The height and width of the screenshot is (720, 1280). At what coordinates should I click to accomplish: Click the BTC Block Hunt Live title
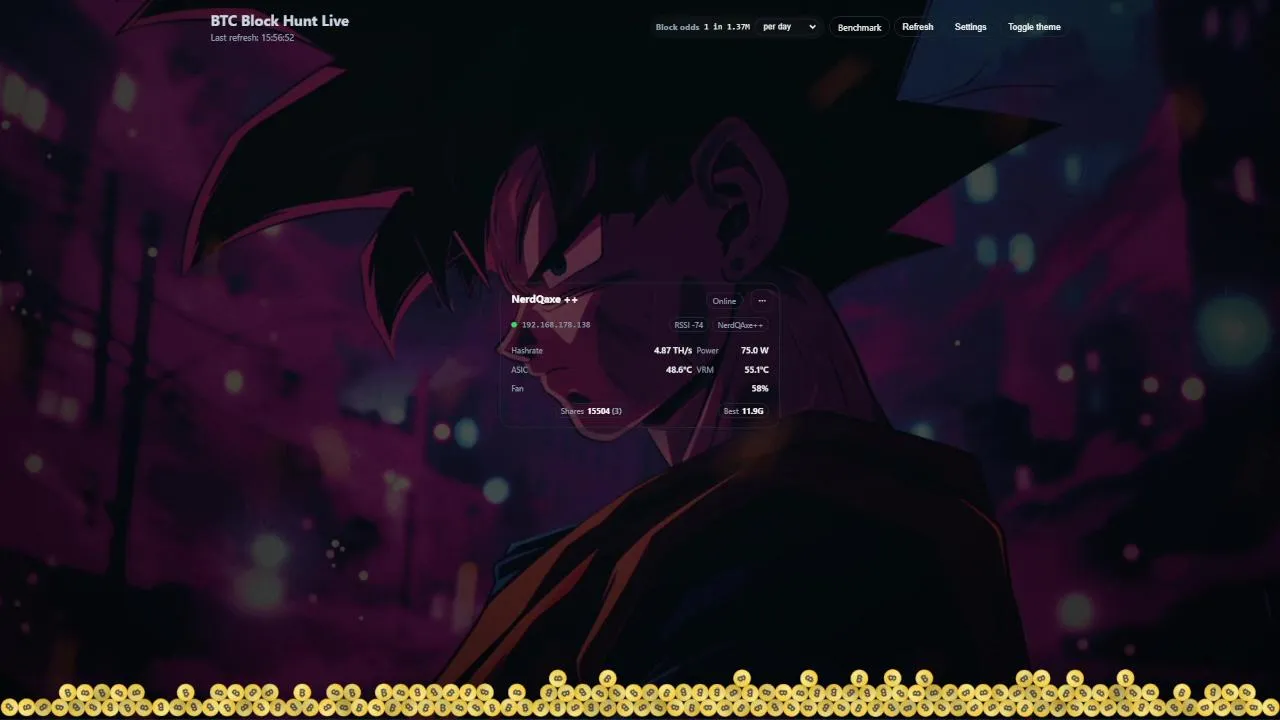[280, 20]
